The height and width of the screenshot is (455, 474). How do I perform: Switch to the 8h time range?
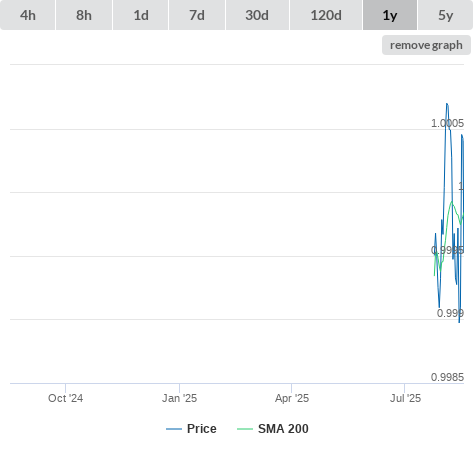[84, 15]
